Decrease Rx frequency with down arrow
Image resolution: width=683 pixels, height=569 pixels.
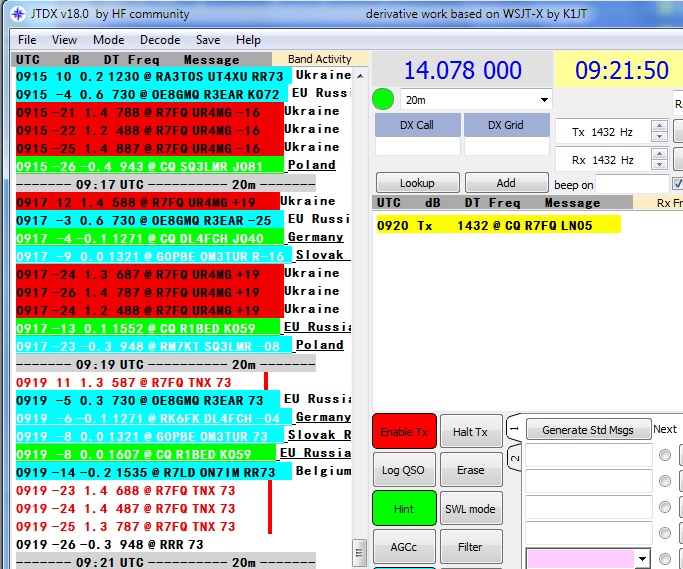(659, 165)
